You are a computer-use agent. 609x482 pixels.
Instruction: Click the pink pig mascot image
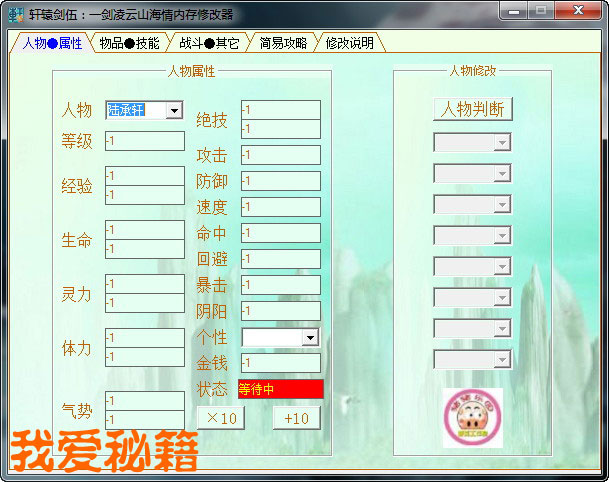point(472,417)
